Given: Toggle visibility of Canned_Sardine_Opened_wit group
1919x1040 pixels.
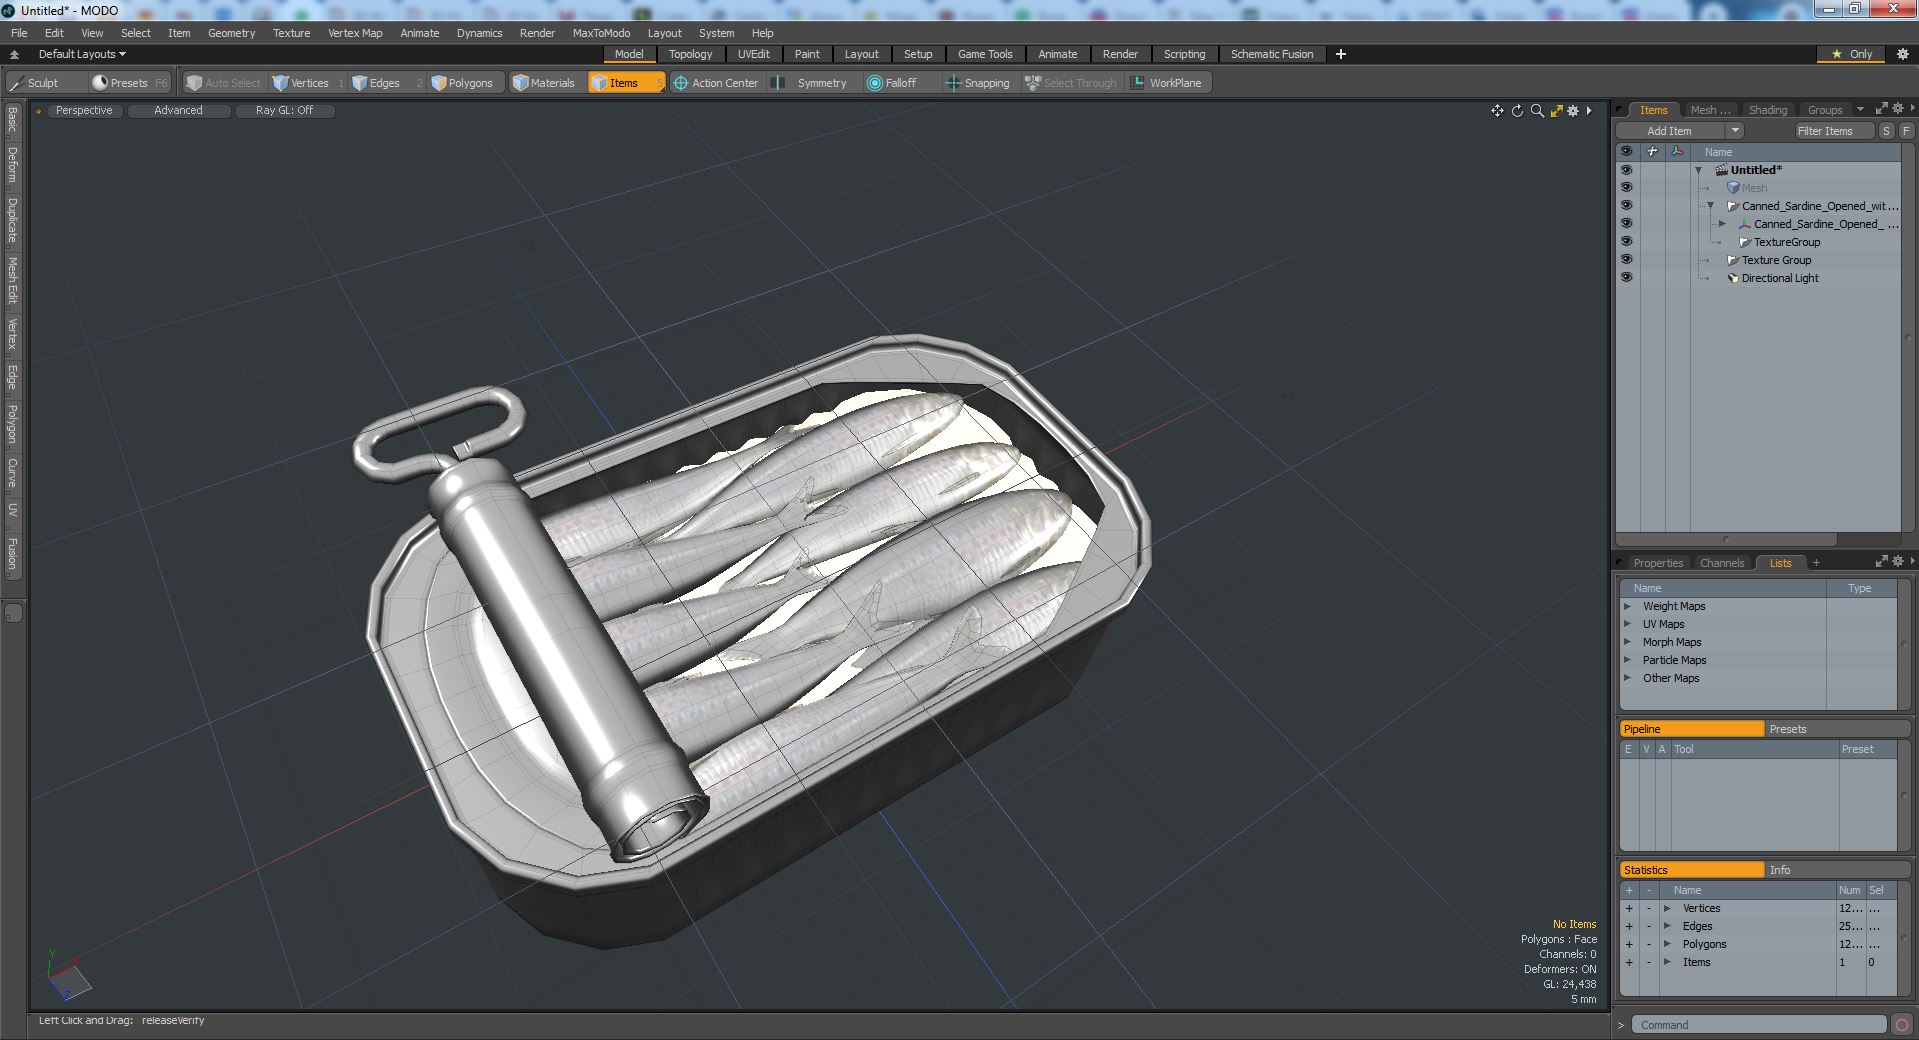Looking at the screenshot, I should [1626, 206].
